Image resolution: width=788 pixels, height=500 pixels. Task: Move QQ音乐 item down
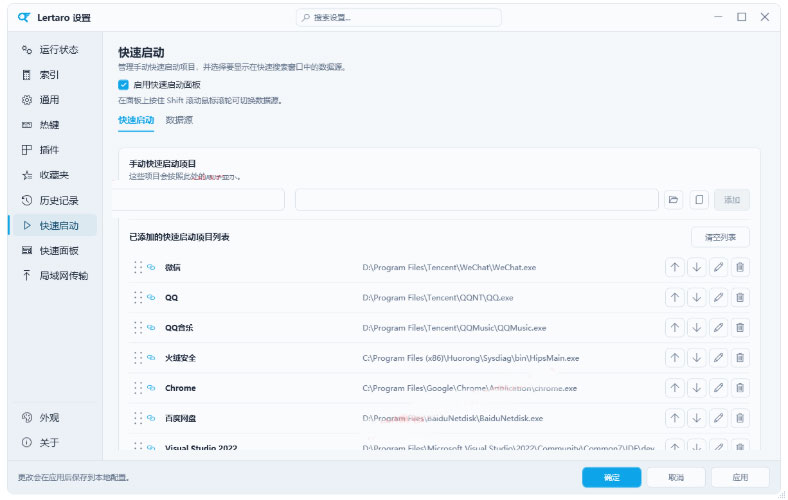coord(697,328)
